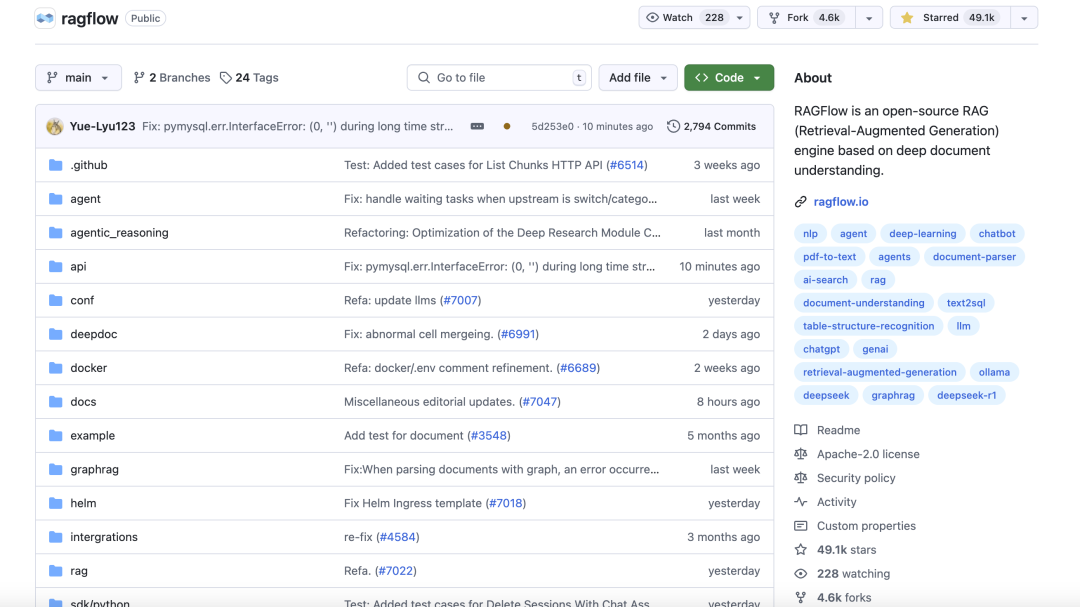Click the folder icon beside api
Screen dimensions: 1080x607
tap(56, 267)
